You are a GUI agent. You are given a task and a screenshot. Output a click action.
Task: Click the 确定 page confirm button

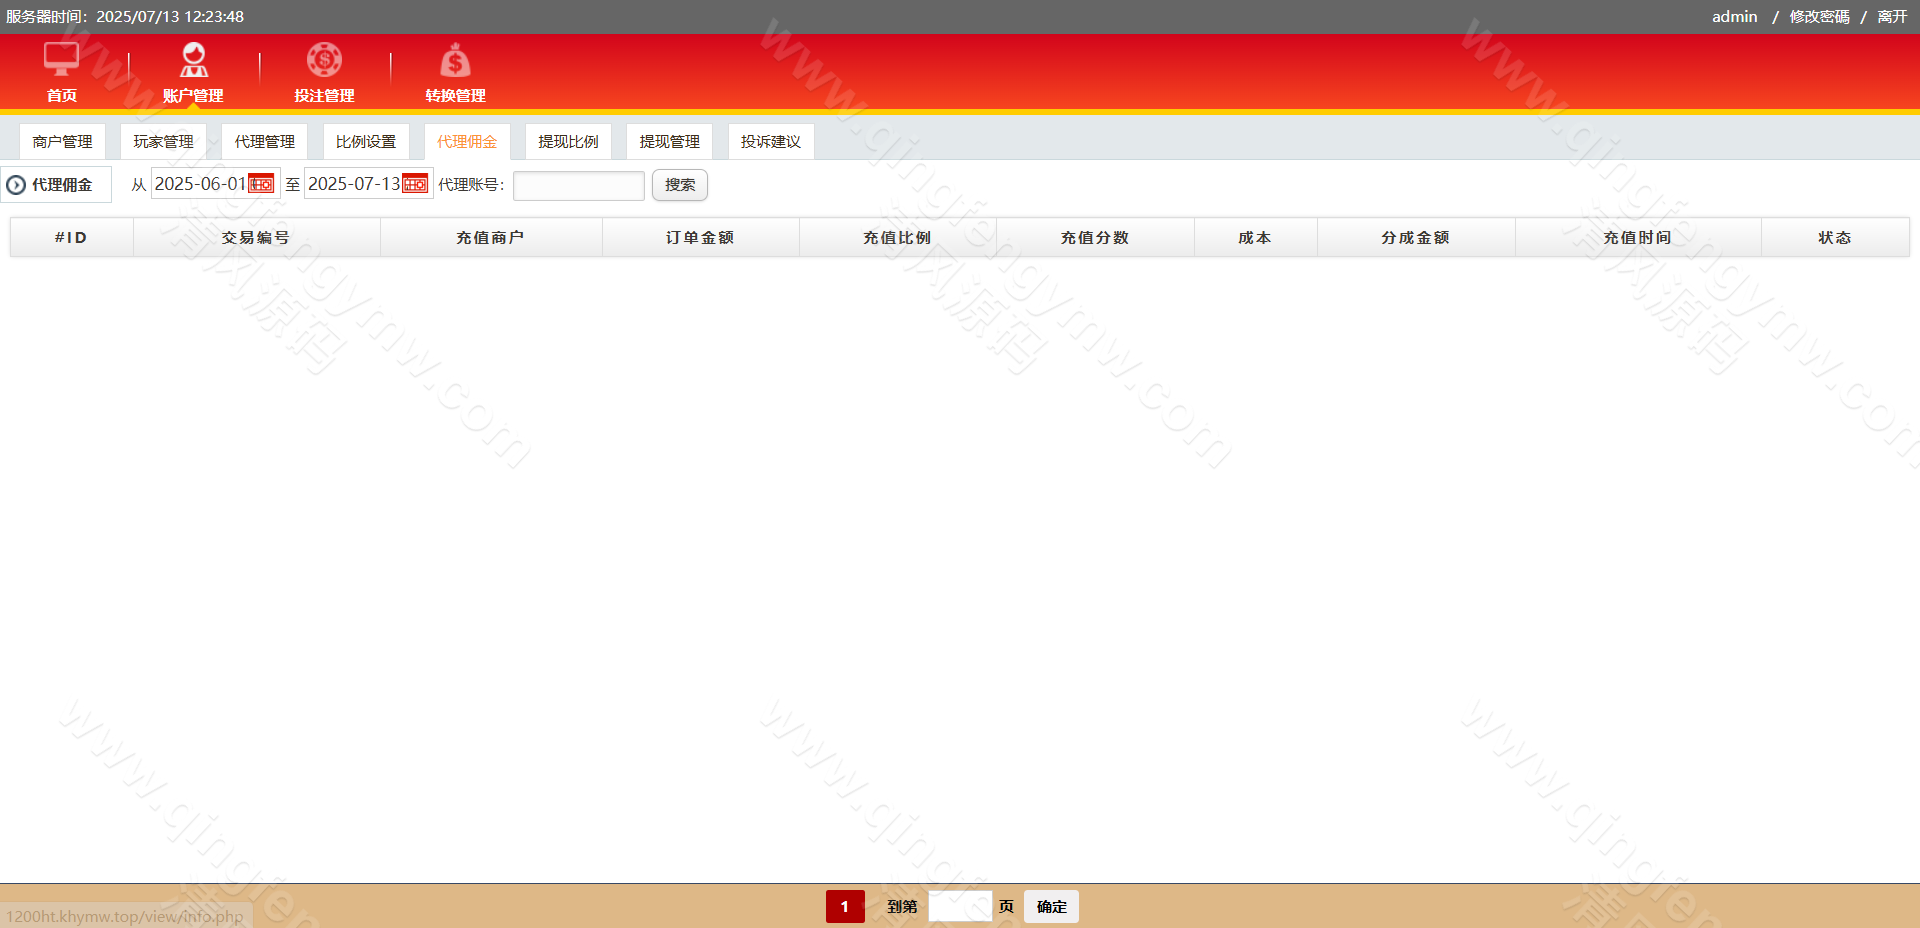1051,907
